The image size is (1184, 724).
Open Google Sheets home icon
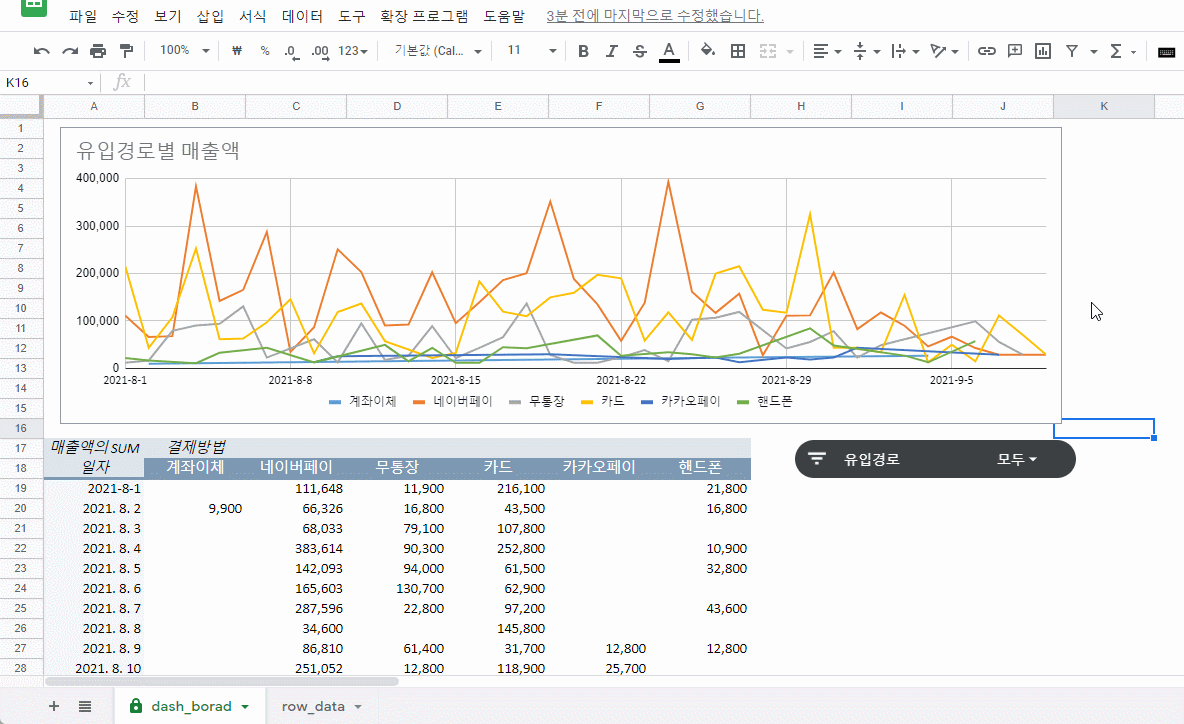pos(34,8)
